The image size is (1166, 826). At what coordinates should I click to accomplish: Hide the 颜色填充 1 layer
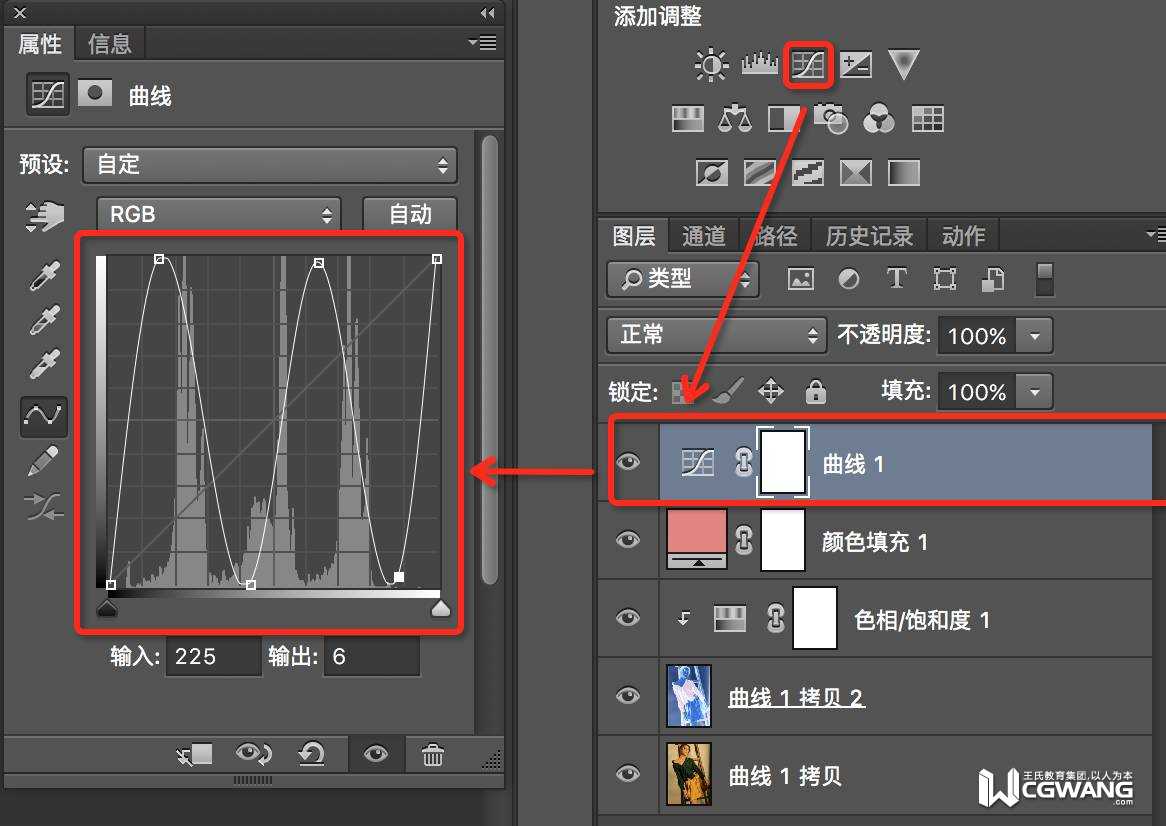coord(628,539)
